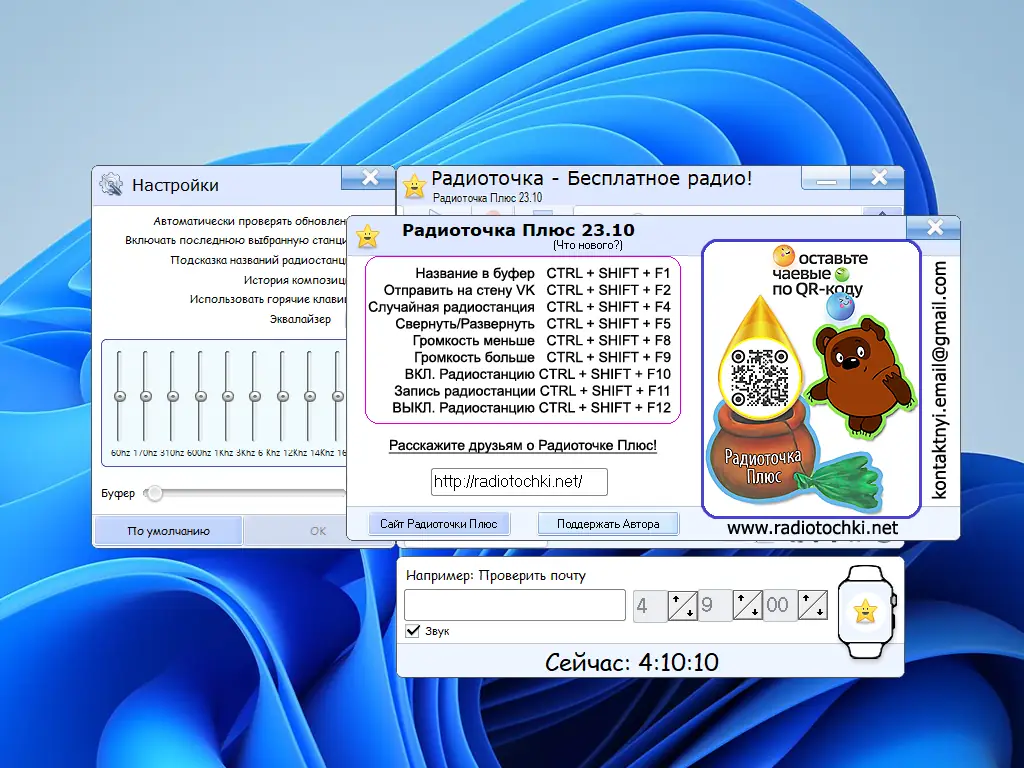The height and width of the screenshot is (768, 1024).
Task: Toggle the Звук checkbox
Action: tap(413, 631)
